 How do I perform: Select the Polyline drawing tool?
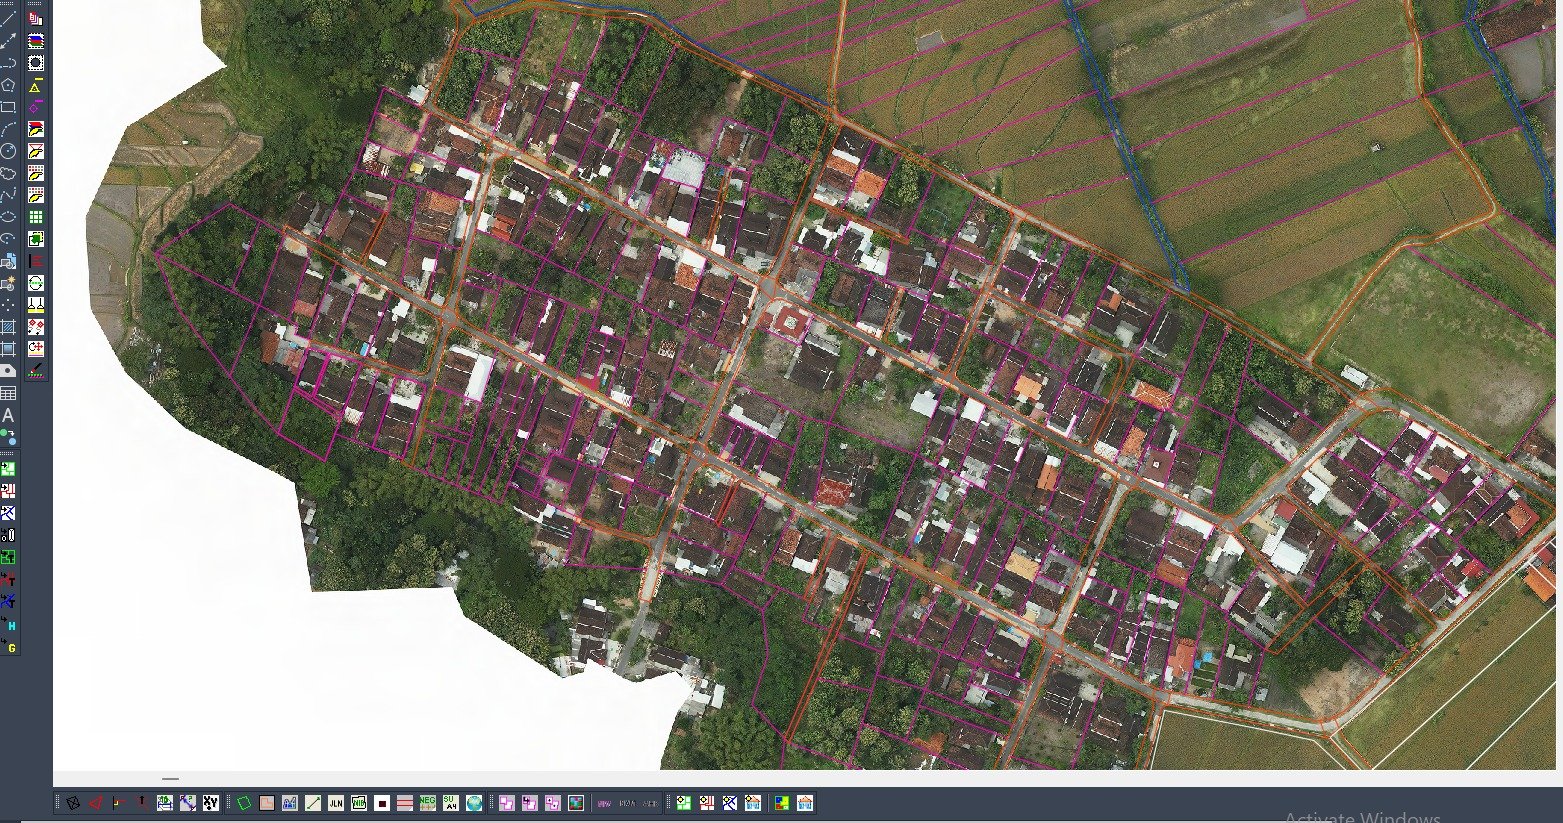(8, 62)
